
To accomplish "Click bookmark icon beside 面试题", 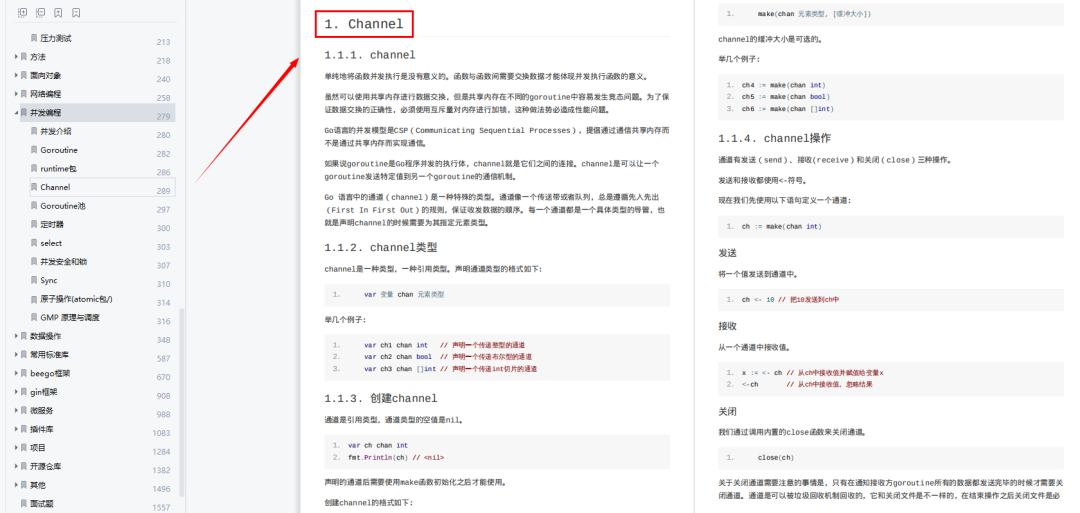I will (24, 503).
